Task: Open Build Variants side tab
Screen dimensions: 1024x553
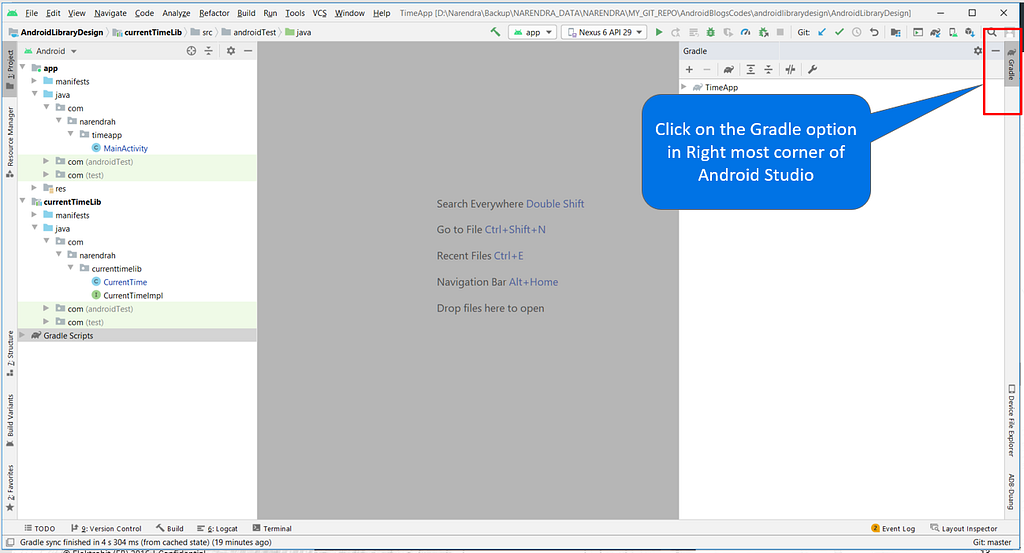Action: click(x=10, y=420)
